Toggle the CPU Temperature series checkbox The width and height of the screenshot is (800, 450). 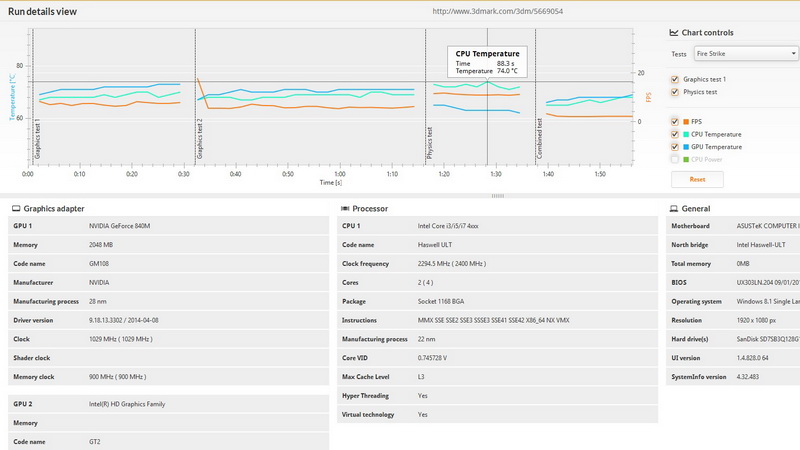pyautogui.click(x=674, y=135)
